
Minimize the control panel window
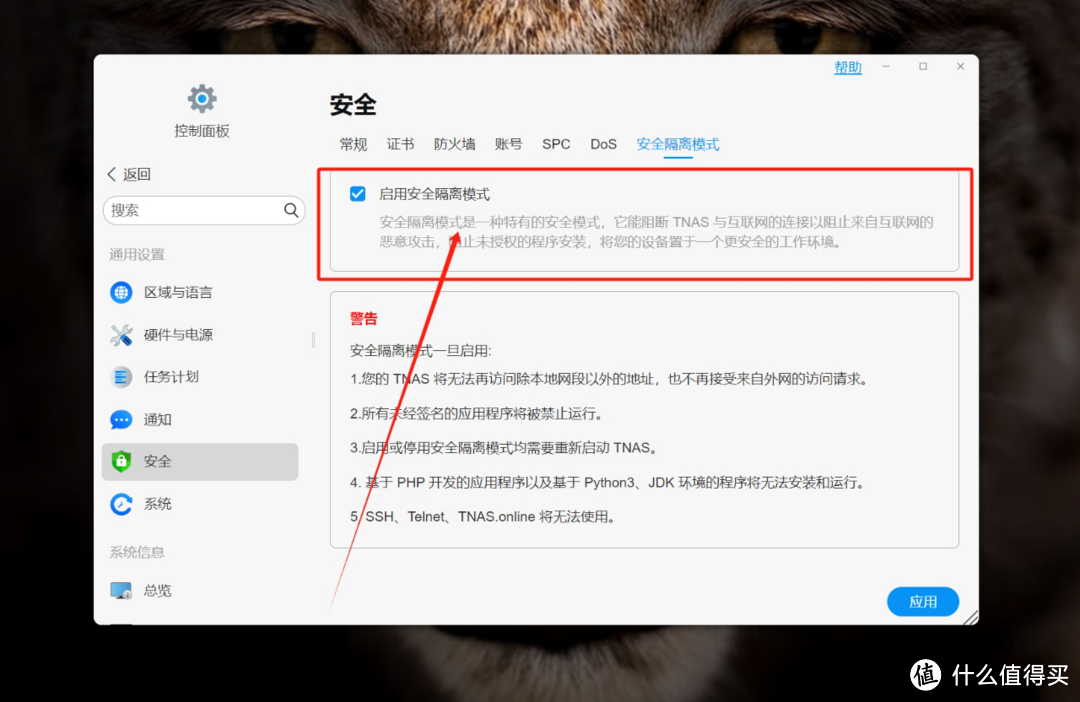(886, 66)
